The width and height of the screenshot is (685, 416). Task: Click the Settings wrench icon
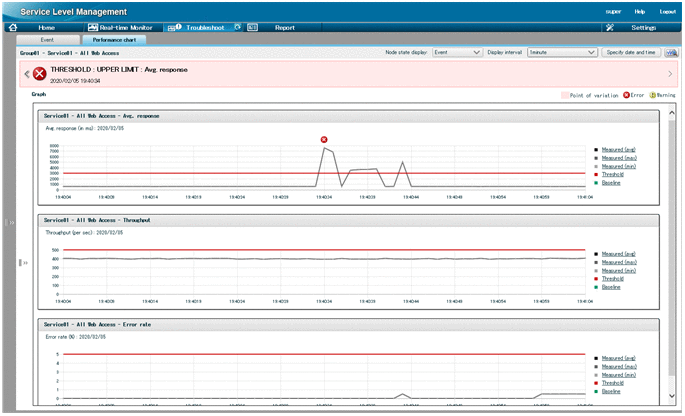coord(609,27)
